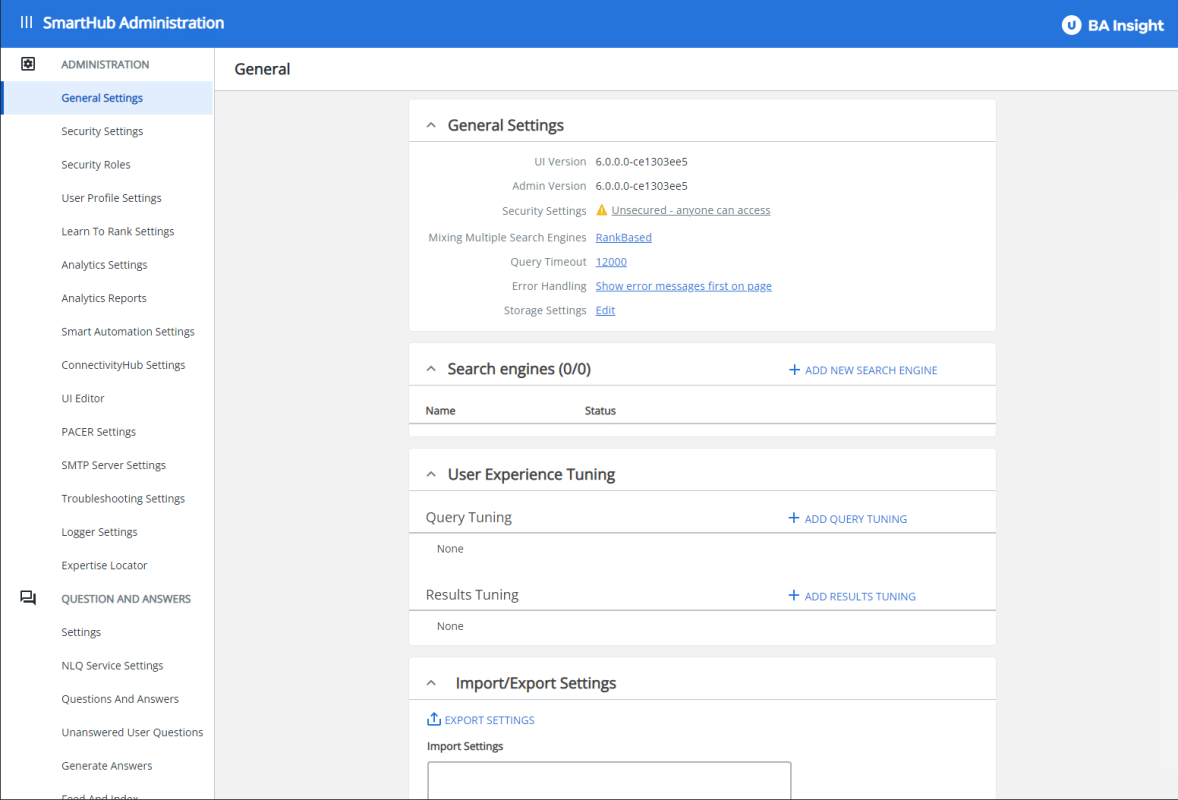Click the 12000 Query Timeout link

click(x=611, y=262)
